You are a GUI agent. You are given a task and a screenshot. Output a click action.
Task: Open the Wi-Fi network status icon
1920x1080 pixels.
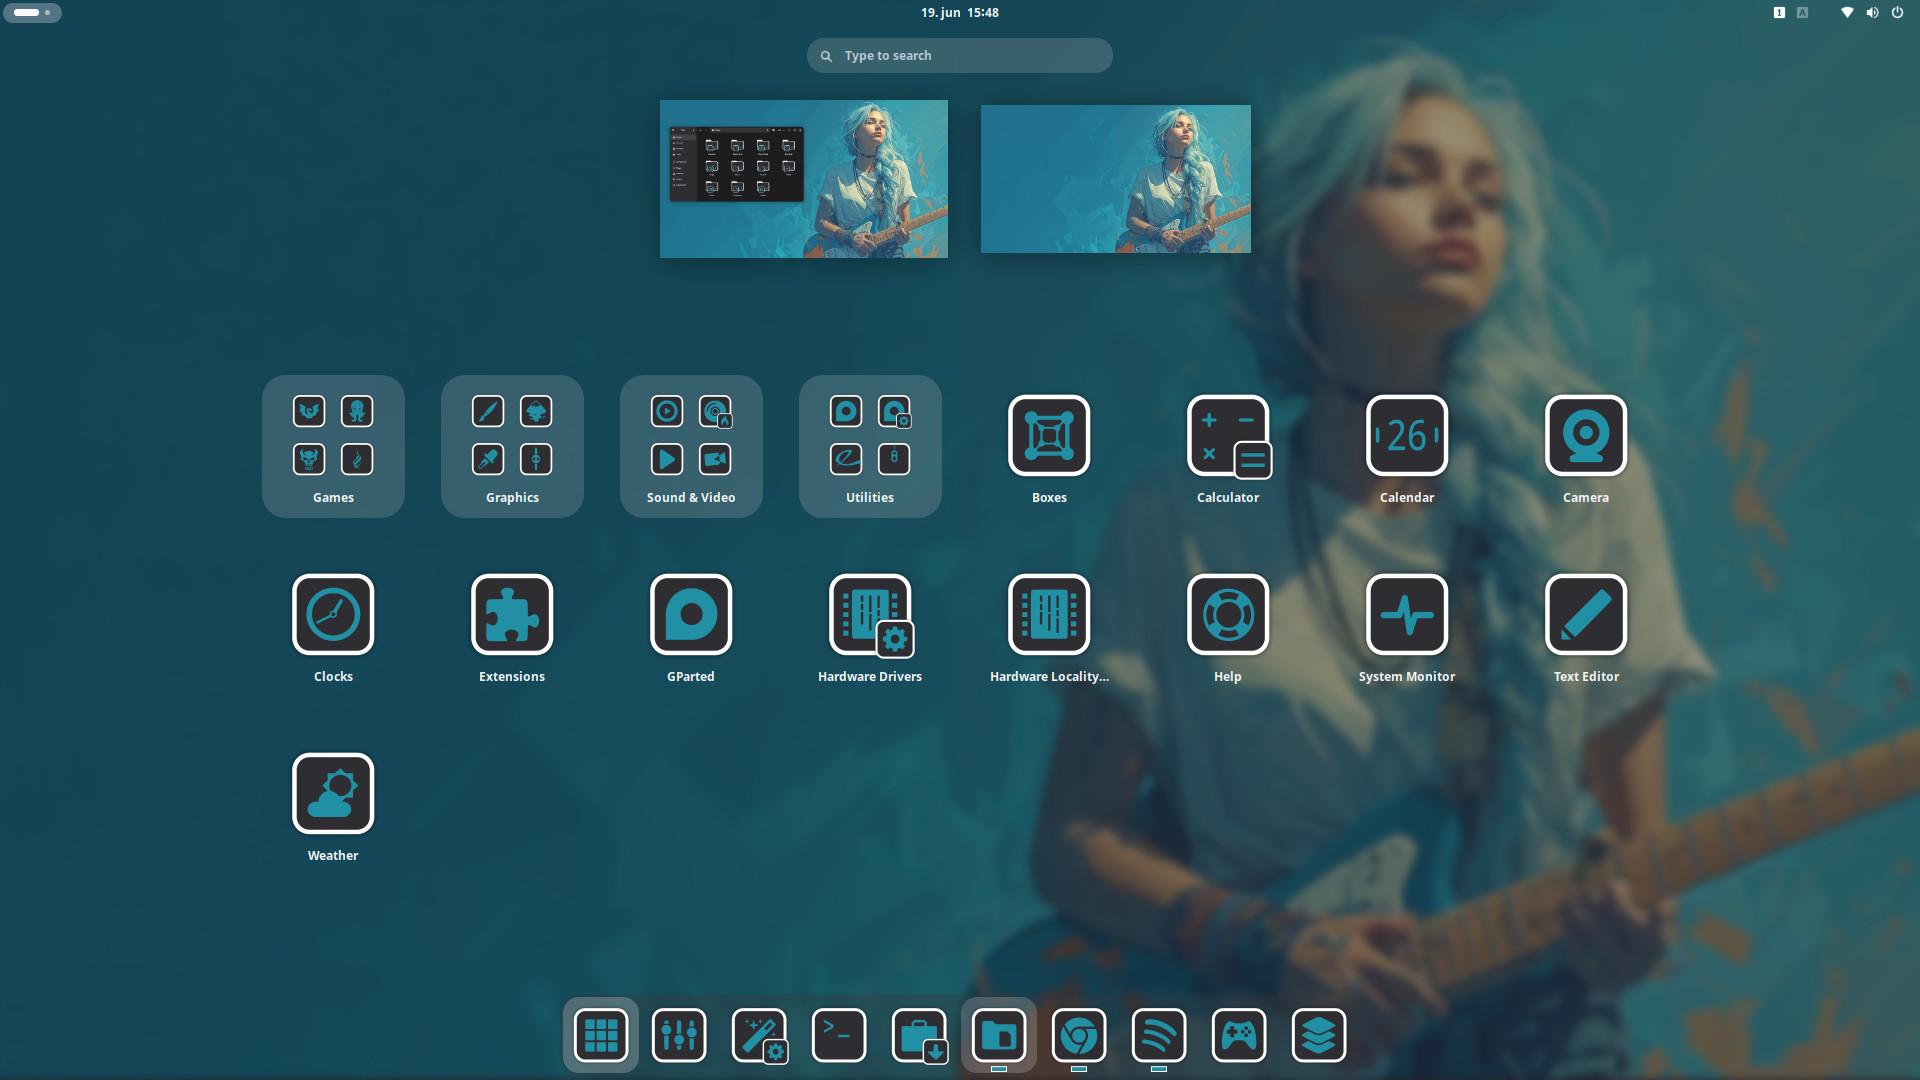[x=1847, y=13]
